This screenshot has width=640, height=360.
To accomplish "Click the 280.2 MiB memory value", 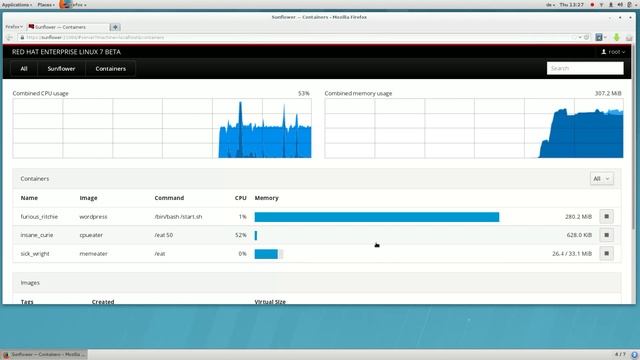I will [x=578, y=217].
